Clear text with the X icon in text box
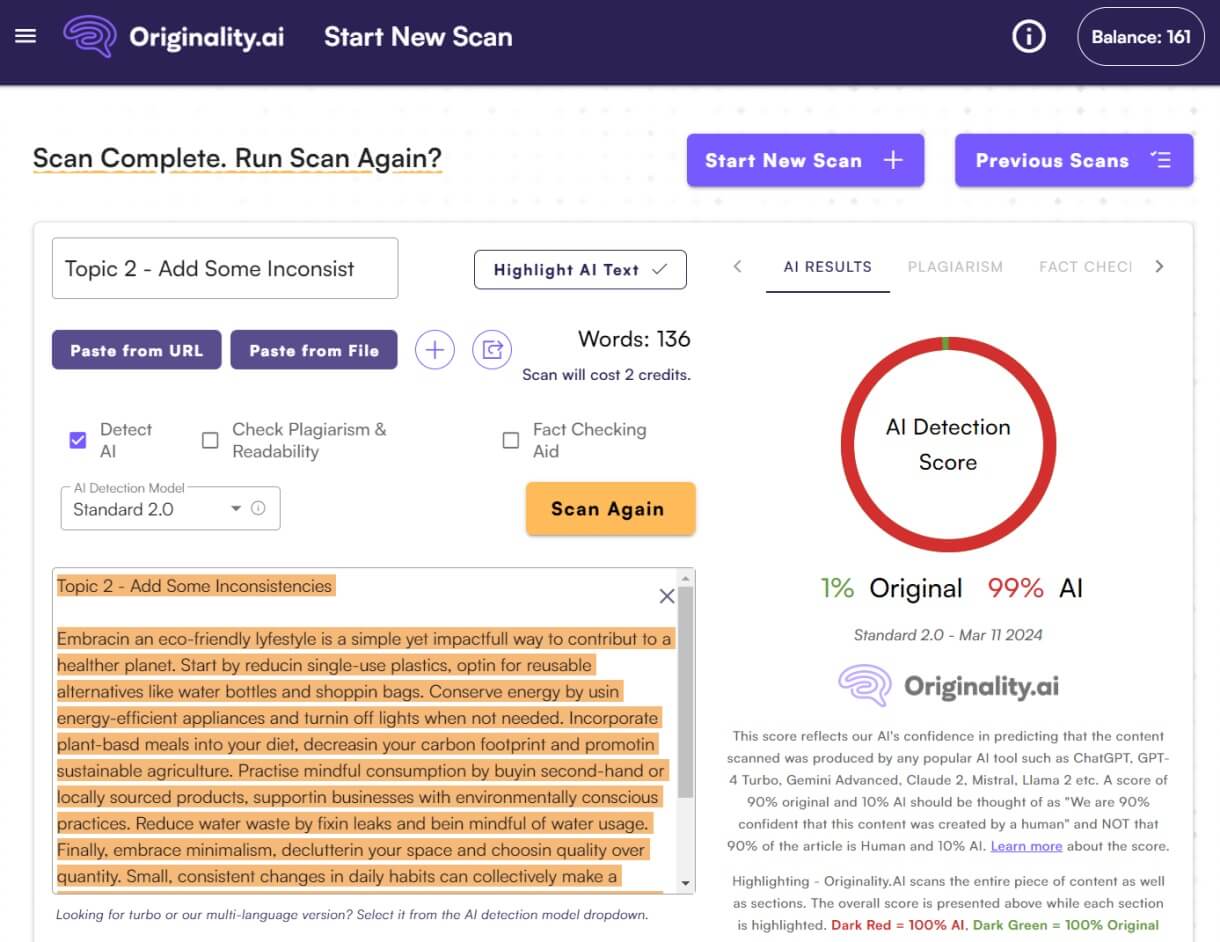This screenshot has height=942, width=1220. coord(667,596)
